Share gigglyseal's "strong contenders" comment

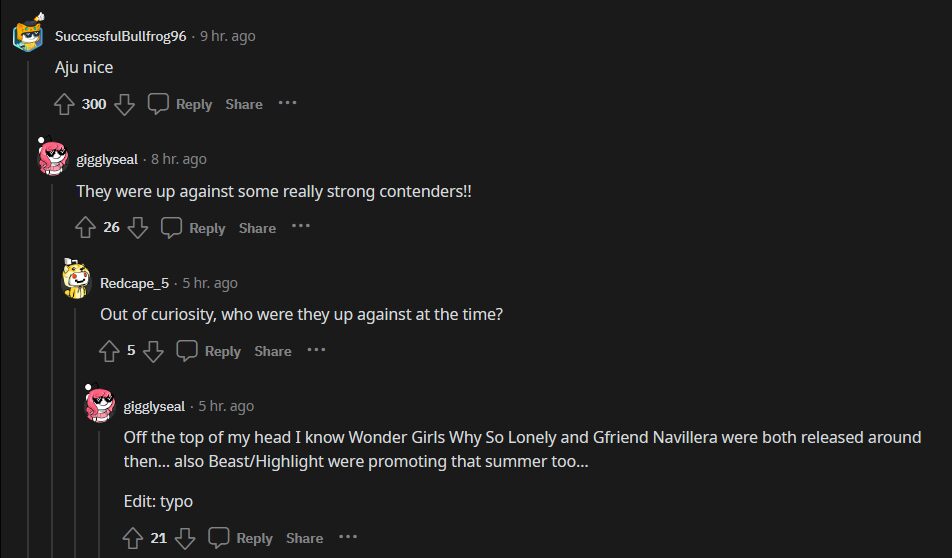tap(257, 228)
